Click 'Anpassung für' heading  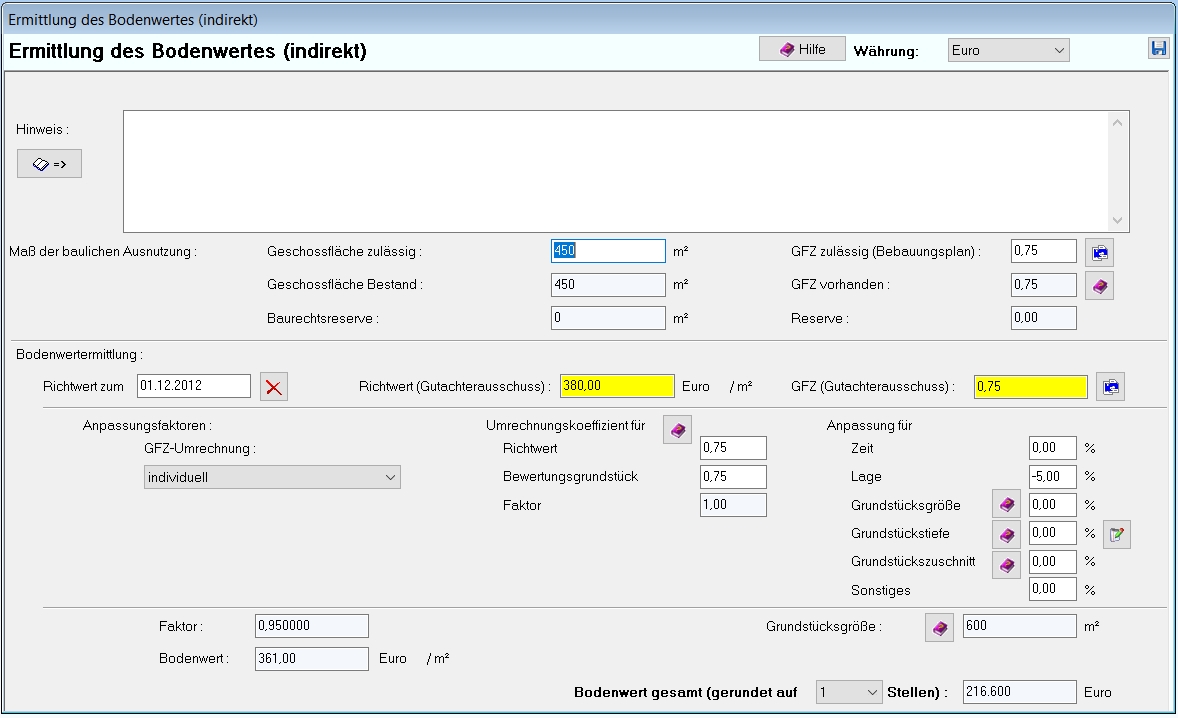click(869, 426)
